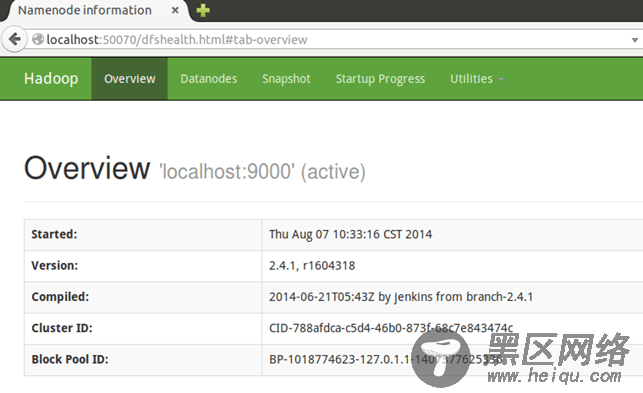Click the Version: label cell
Screen dimensions: 643x393
pyautogui.click(x=143, y=266)
